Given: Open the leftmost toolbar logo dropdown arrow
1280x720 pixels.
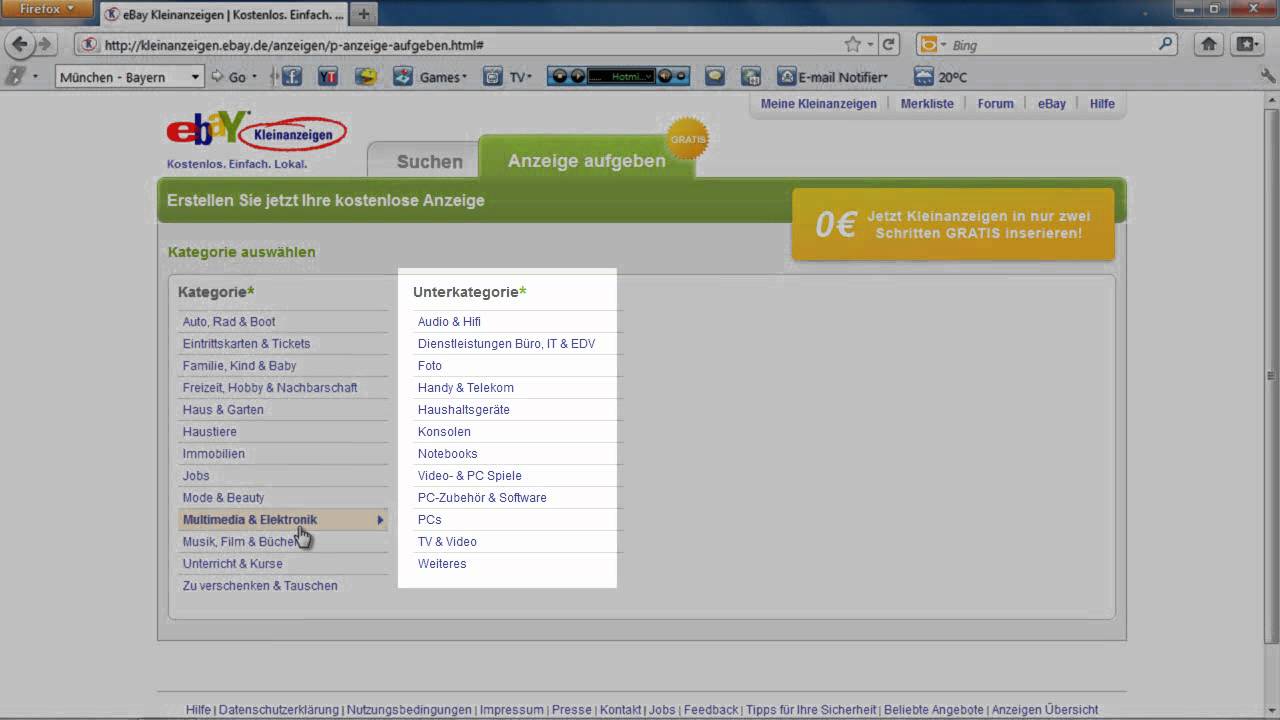Looking at the screenshot, I should (35, 77).
